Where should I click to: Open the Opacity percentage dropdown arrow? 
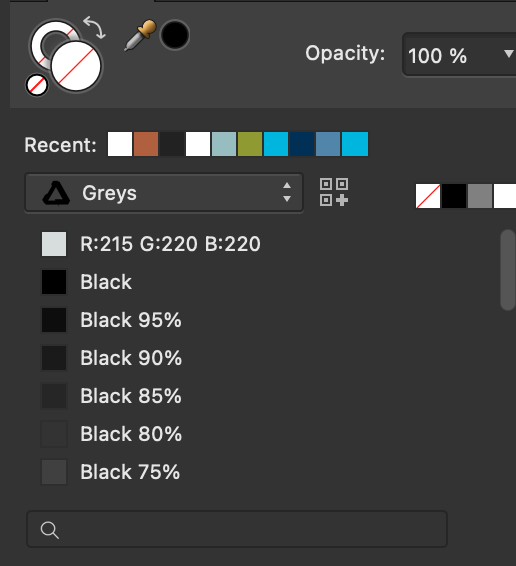[509, 54]
